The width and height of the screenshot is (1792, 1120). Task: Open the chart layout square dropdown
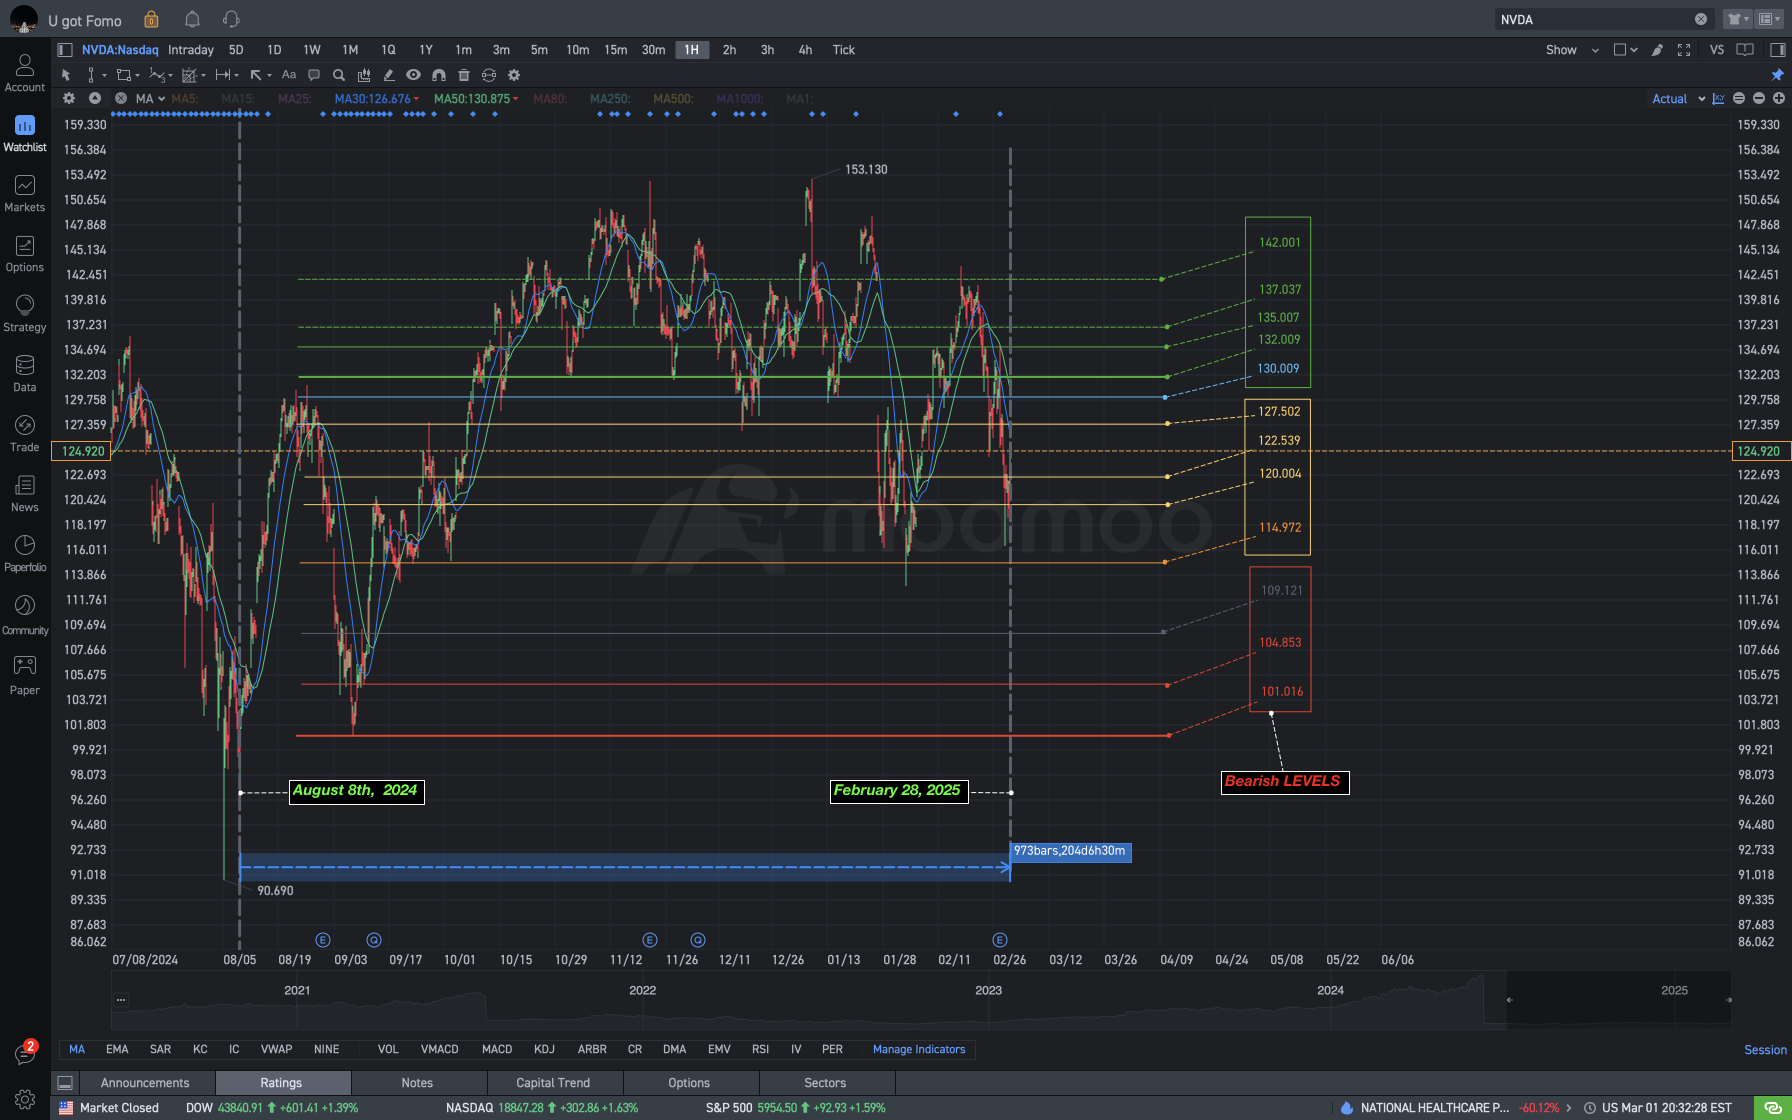click(x=1626, y=50)
